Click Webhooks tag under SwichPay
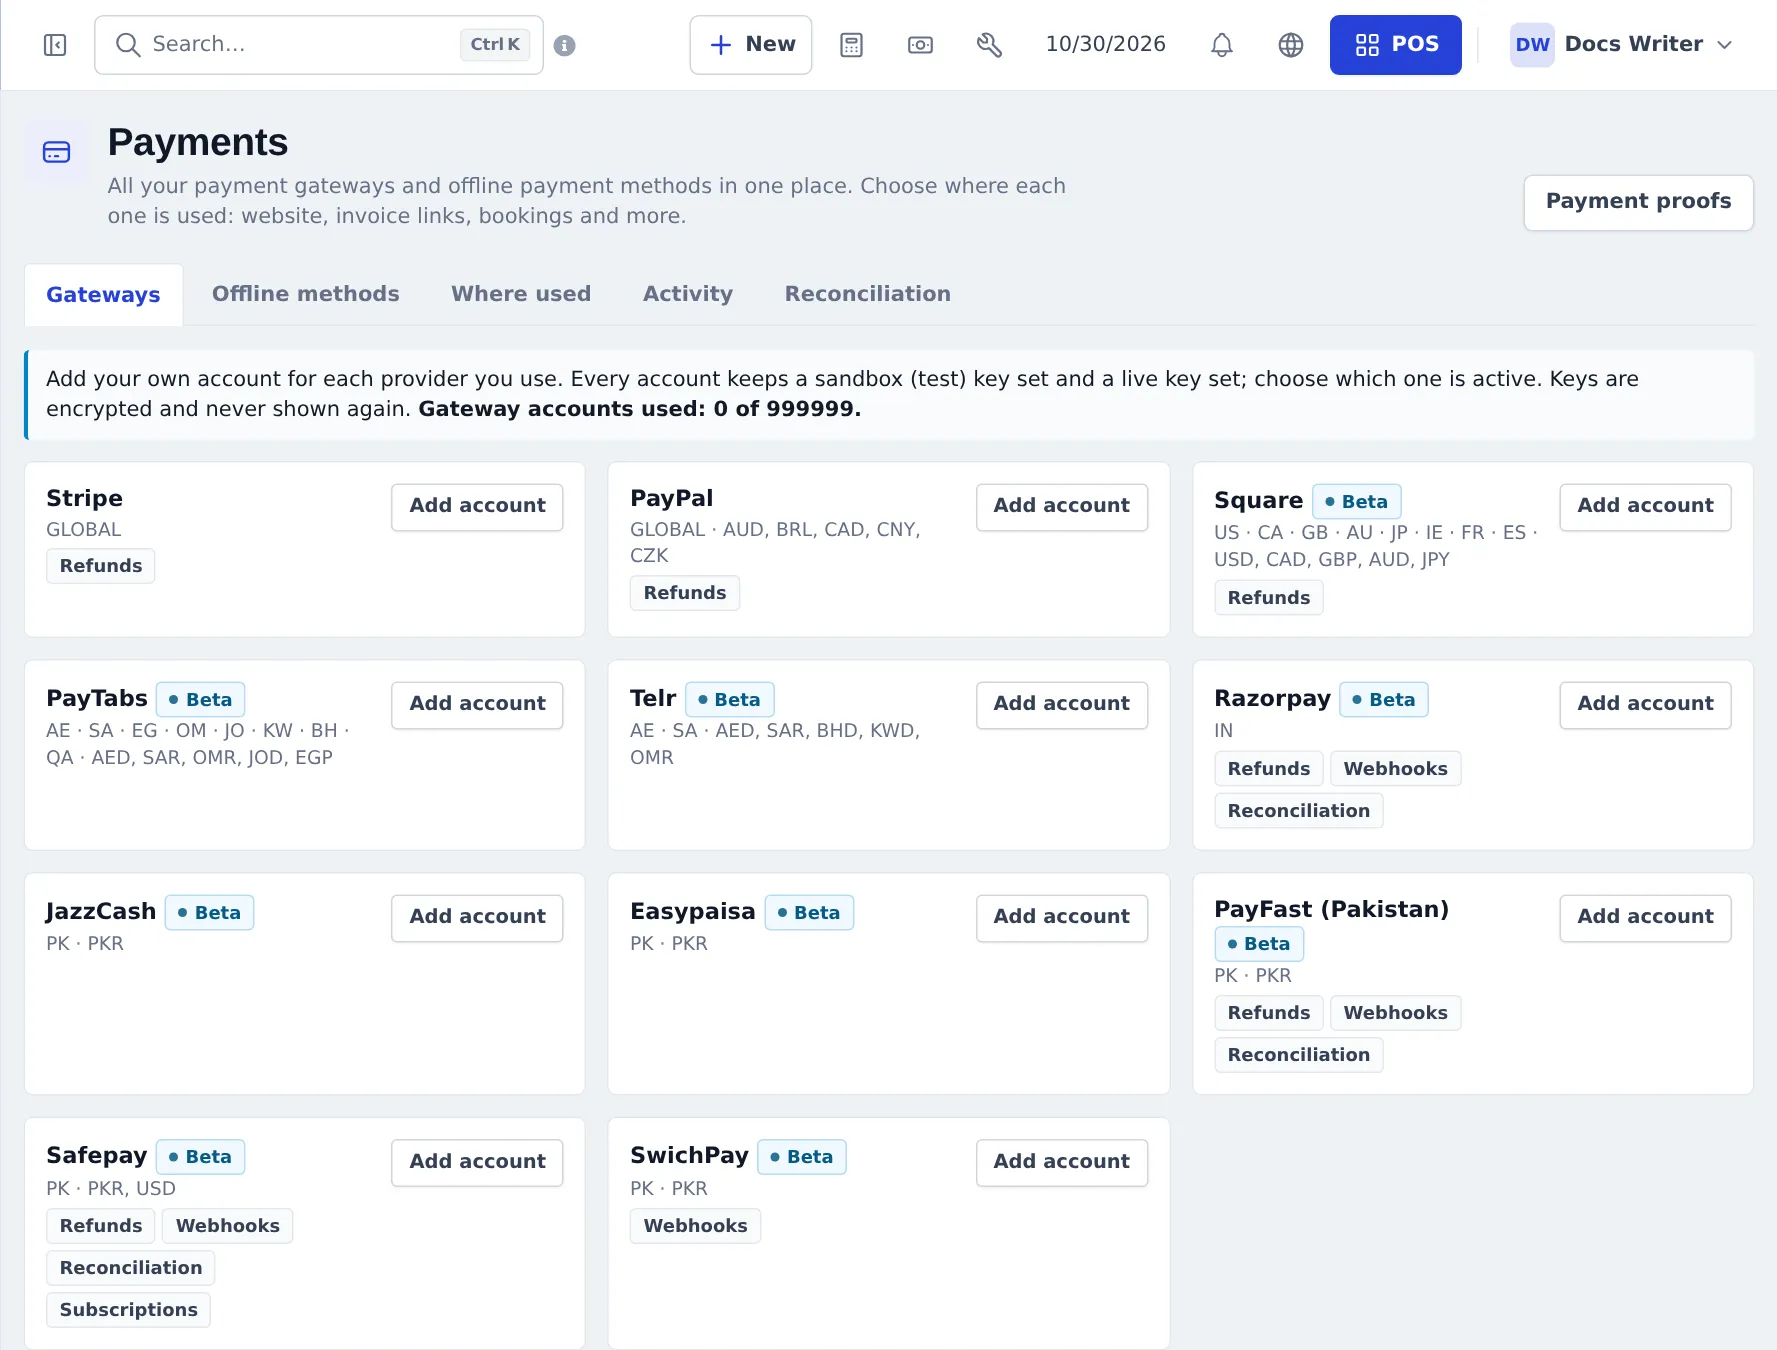Viewport: 1777px width, 1350px height. click(695, 1226)
